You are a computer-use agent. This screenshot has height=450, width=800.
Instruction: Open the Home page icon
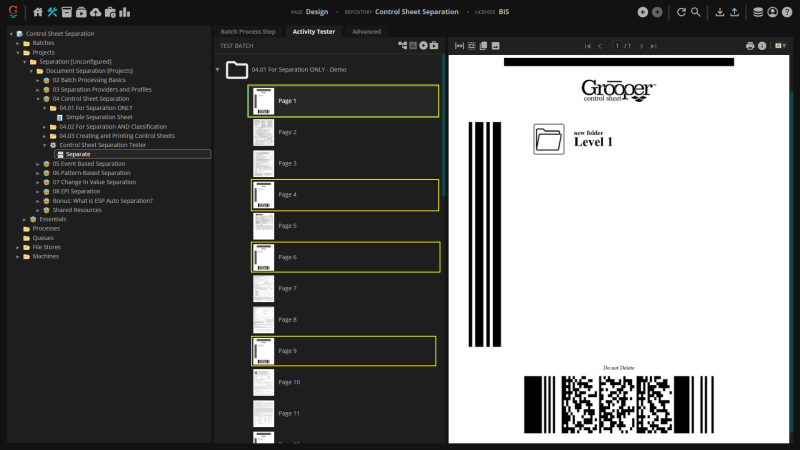click(38, 12)
